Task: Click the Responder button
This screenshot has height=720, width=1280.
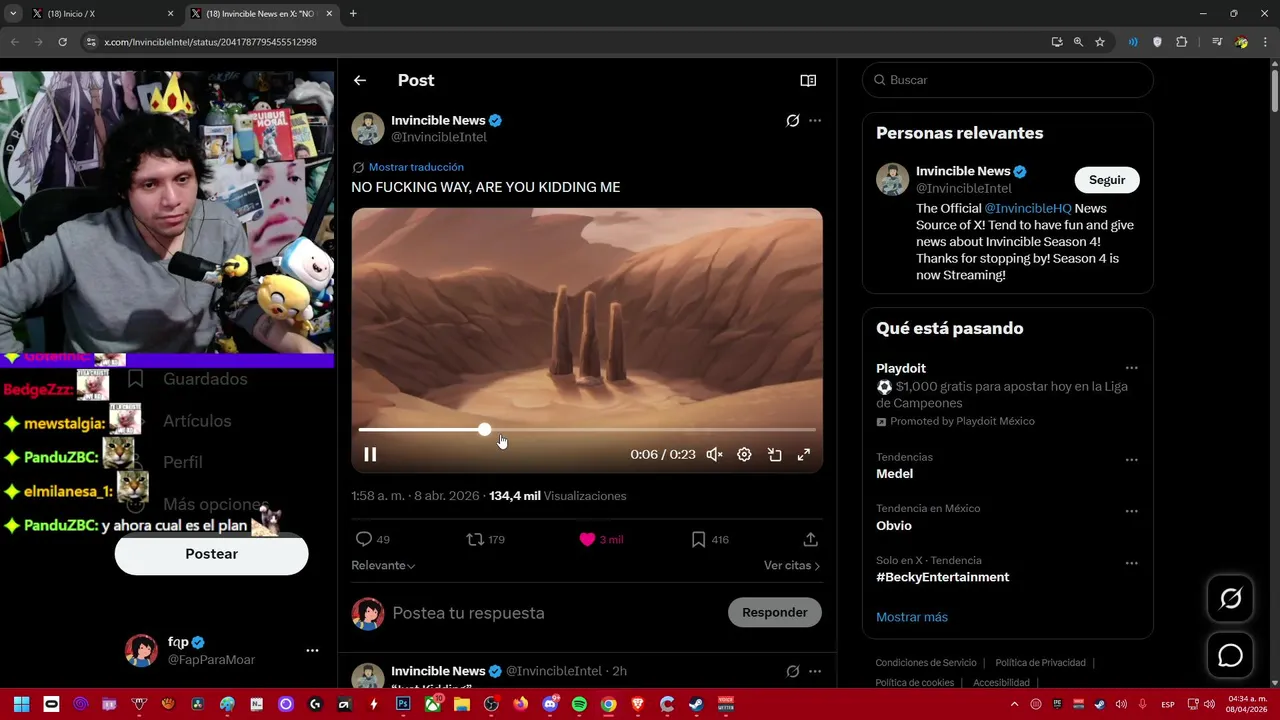Action: pos(775,612)
